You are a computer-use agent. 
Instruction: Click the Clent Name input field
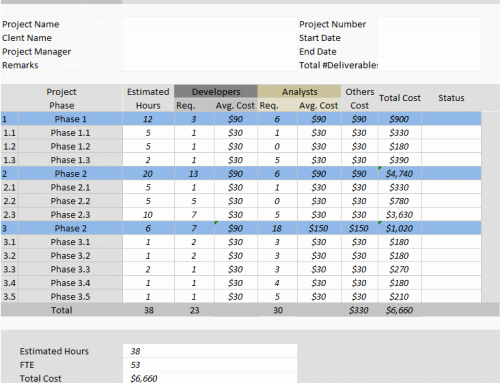click(x=210, y=38)
